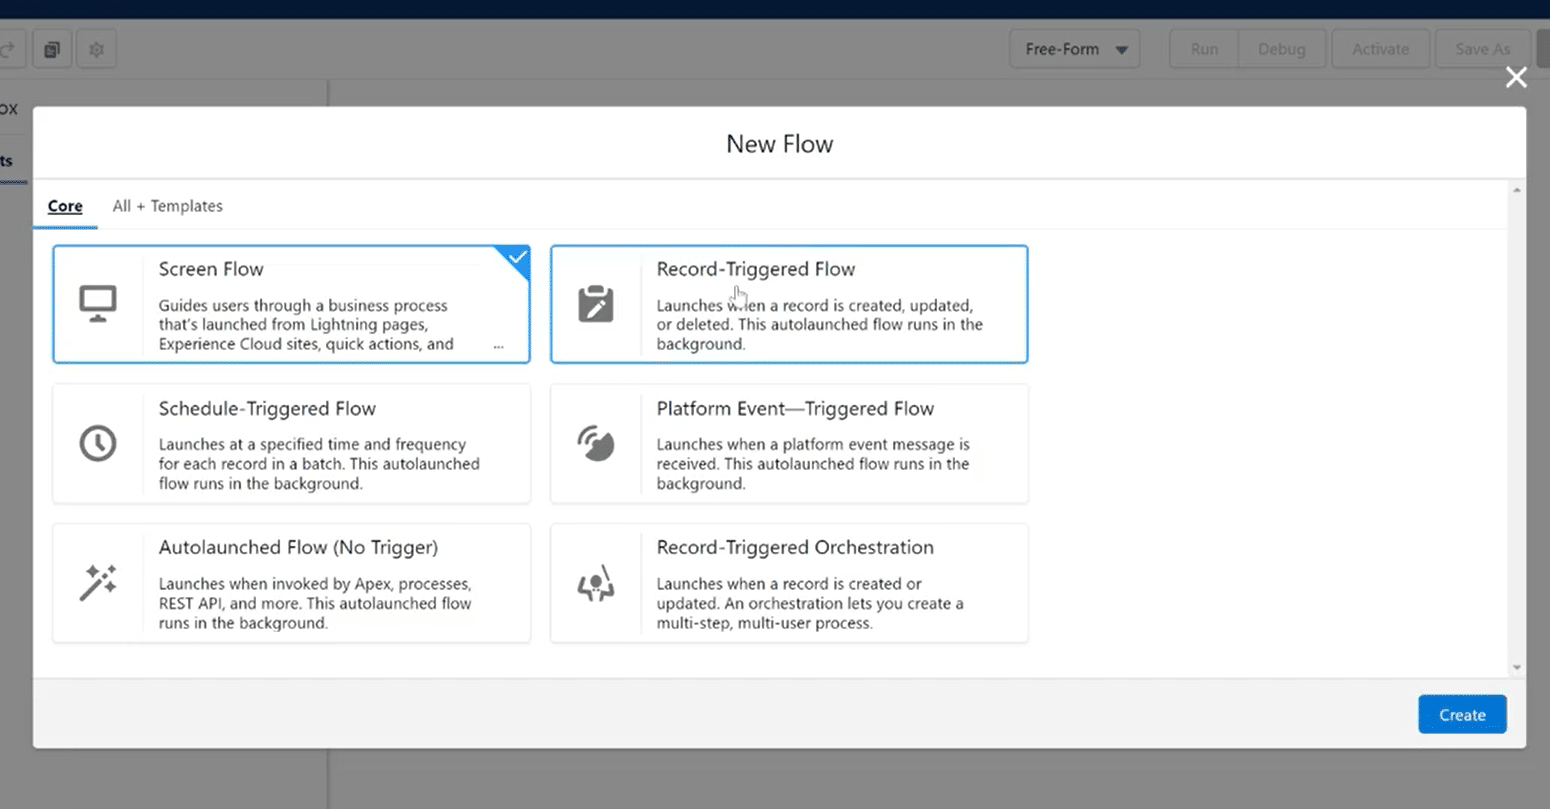Click the Create button
Viewport: 1550px width, 809px height.
coord(1461,715)
